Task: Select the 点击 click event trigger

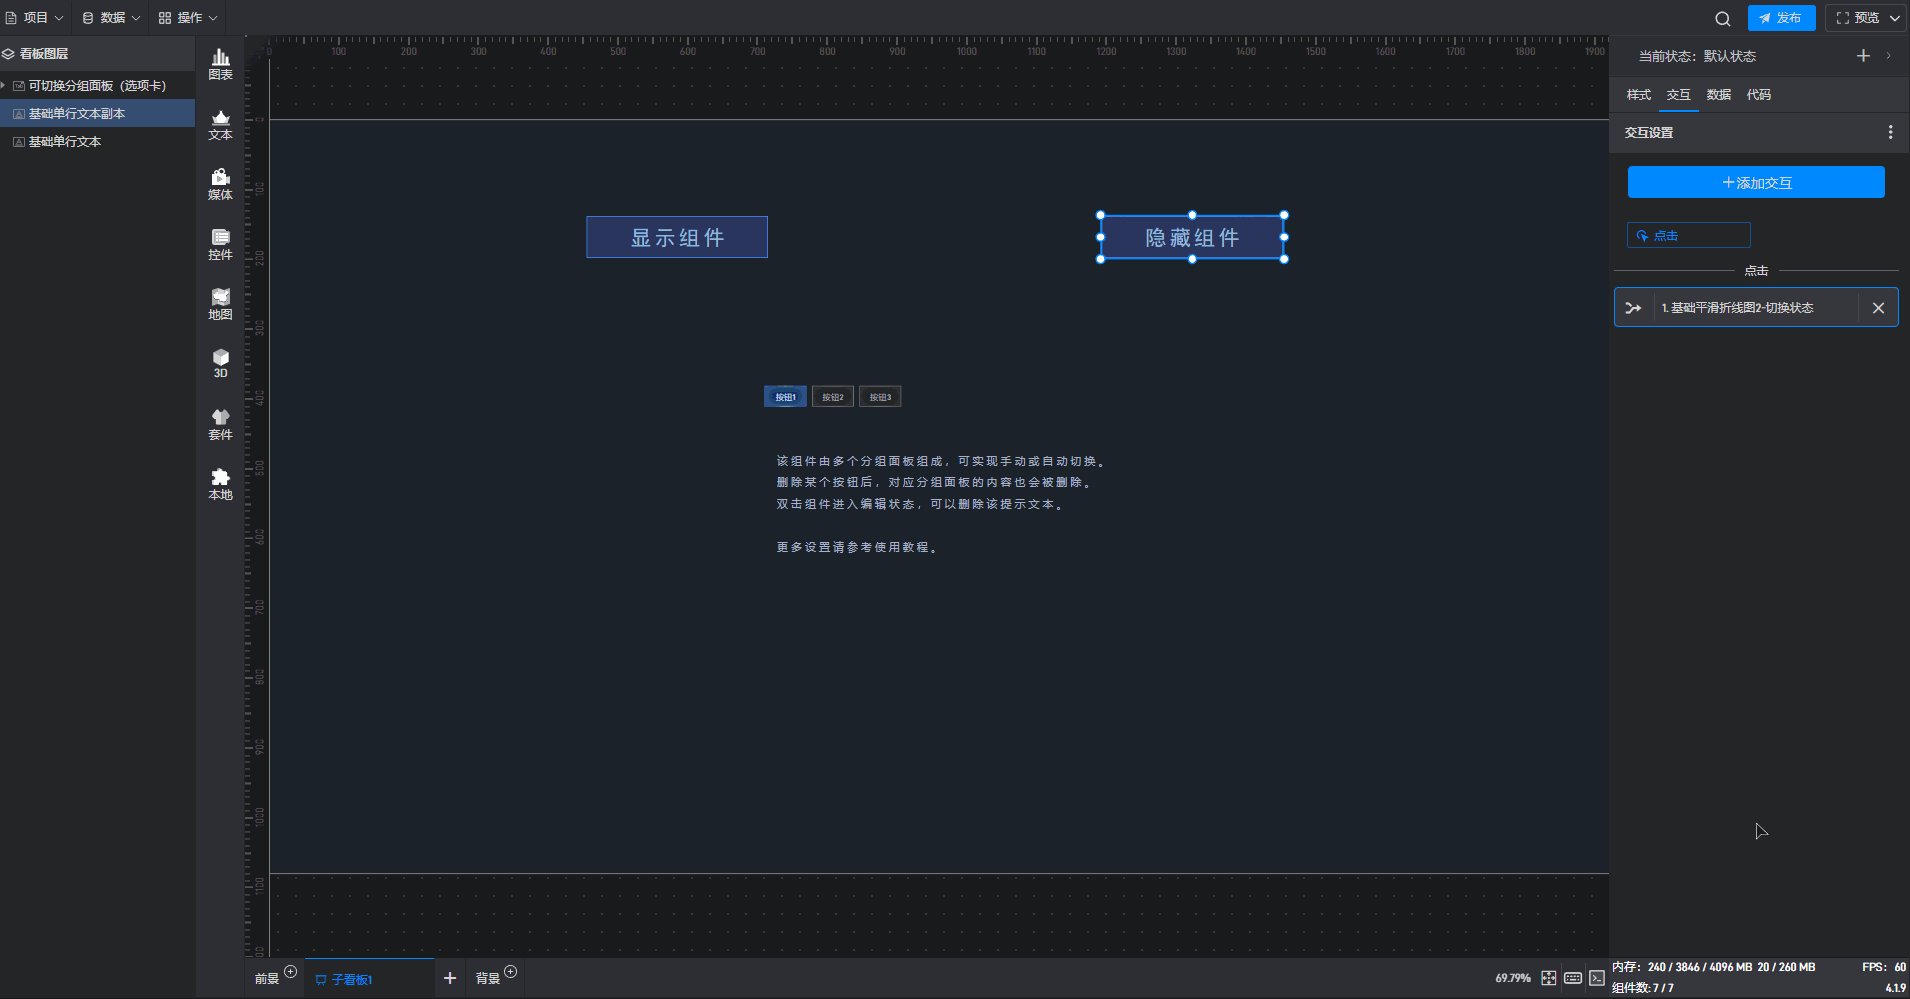Action: pos(1688,236)
